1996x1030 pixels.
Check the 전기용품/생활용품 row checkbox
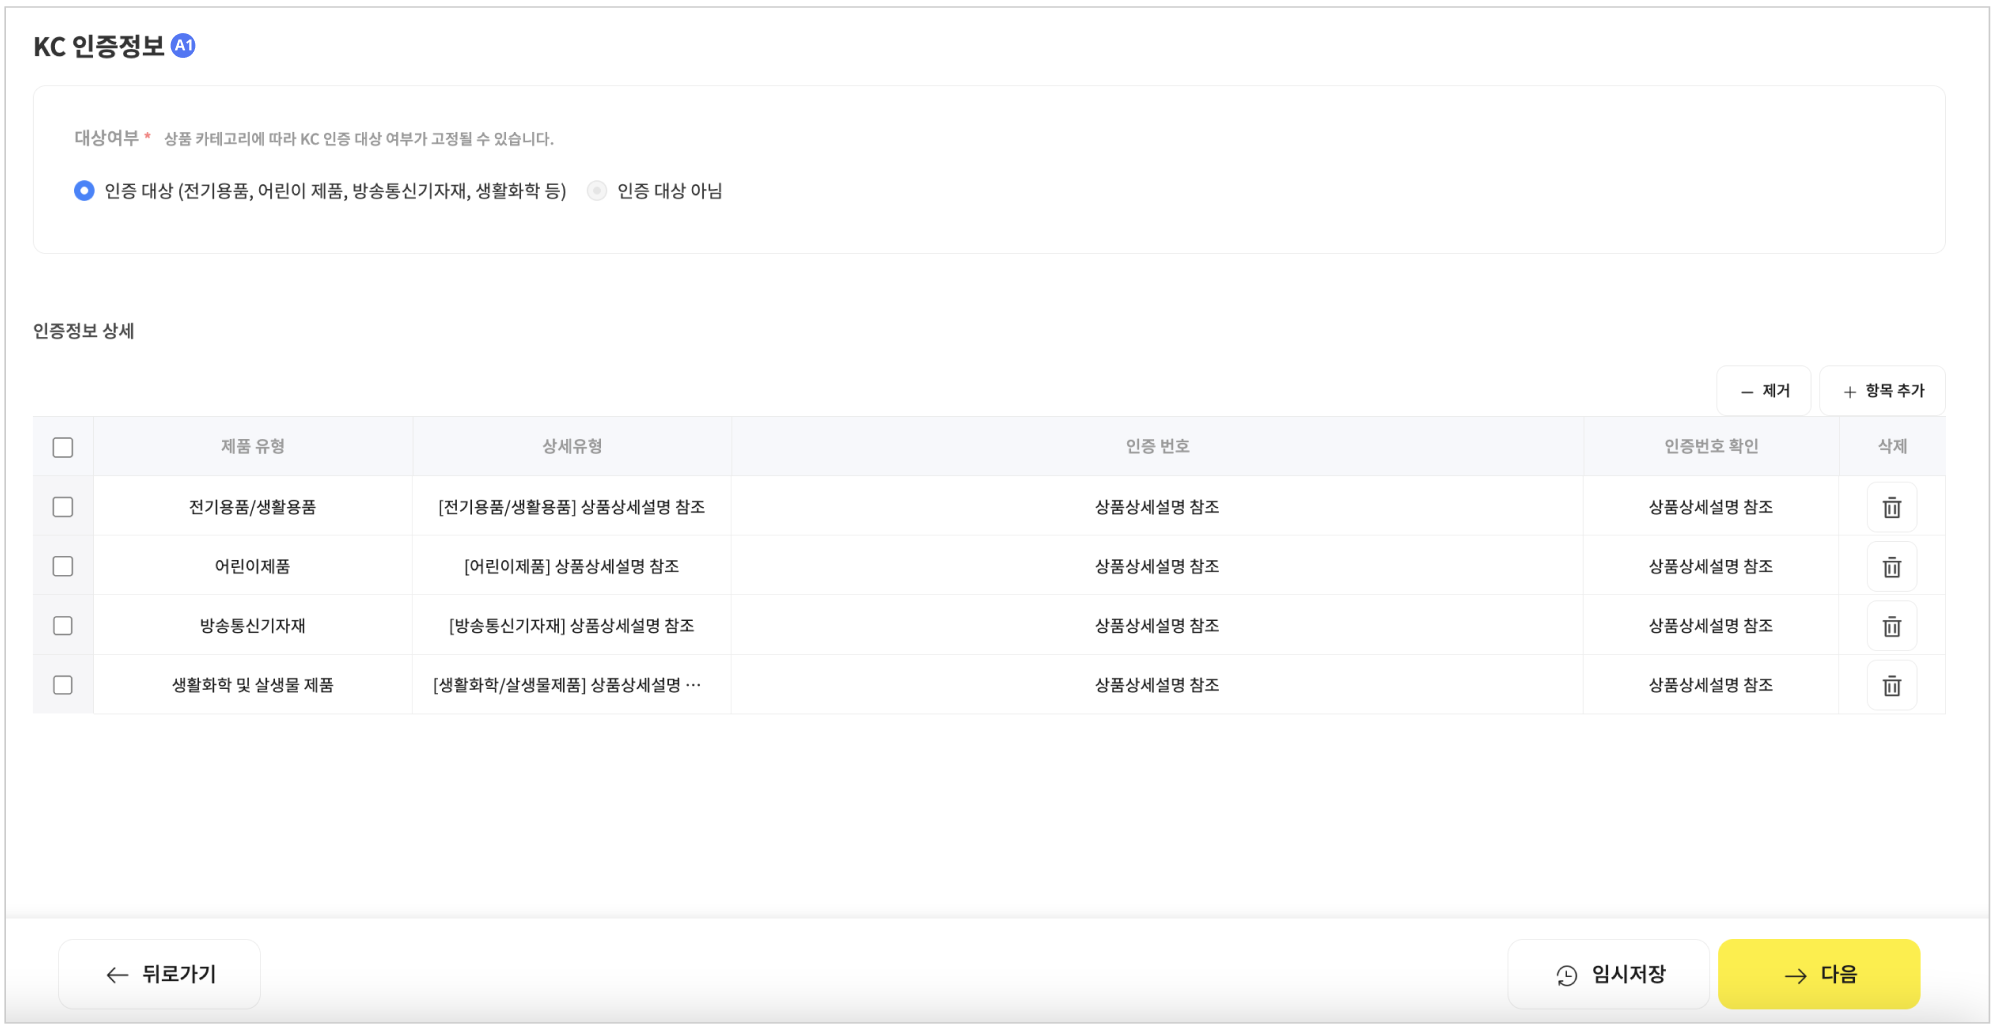[63, 507]
